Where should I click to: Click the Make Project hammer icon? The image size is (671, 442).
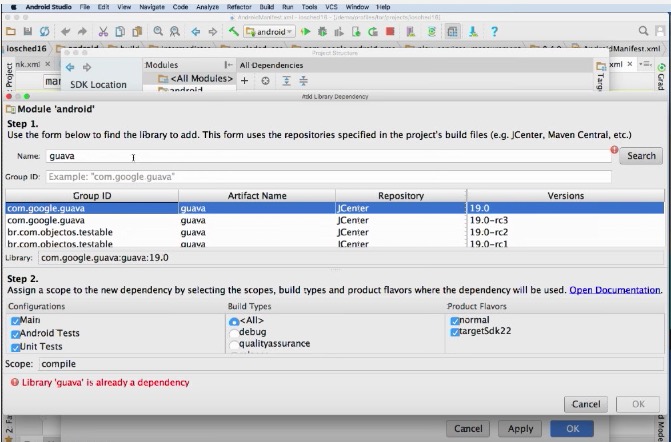(x=233, y=31)
